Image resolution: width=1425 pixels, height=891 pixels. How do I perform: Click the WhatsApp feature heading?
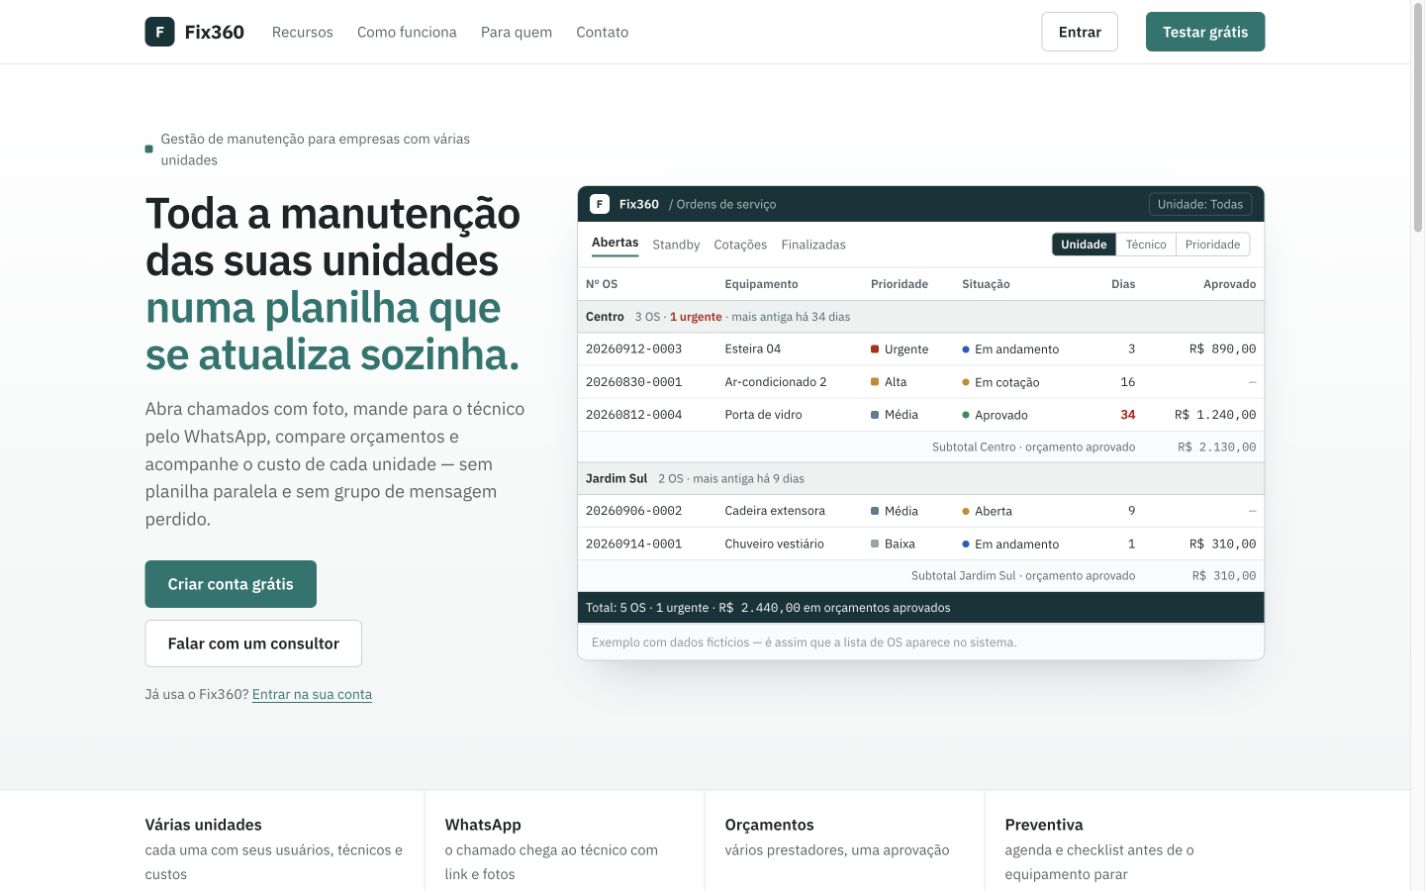[483, 825]
